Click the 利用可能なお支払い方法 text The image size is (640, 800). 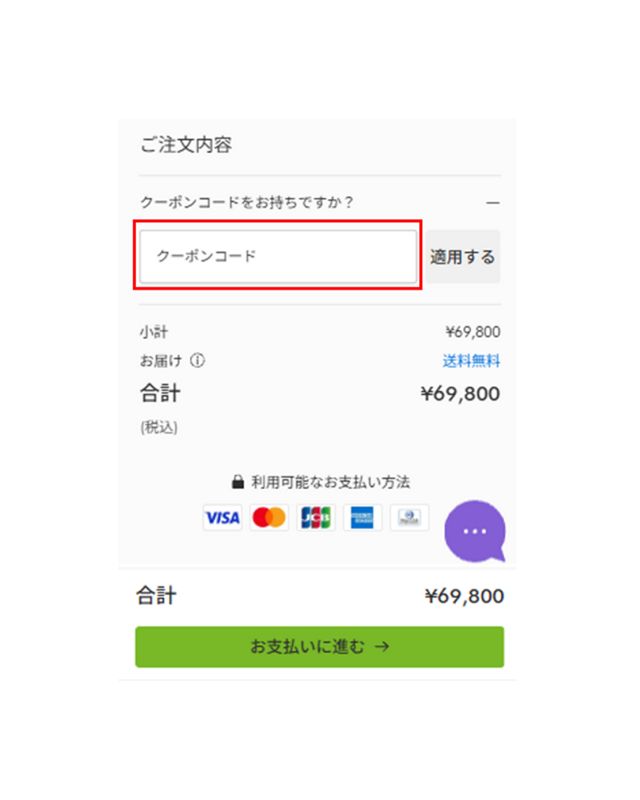click(330, 481)
